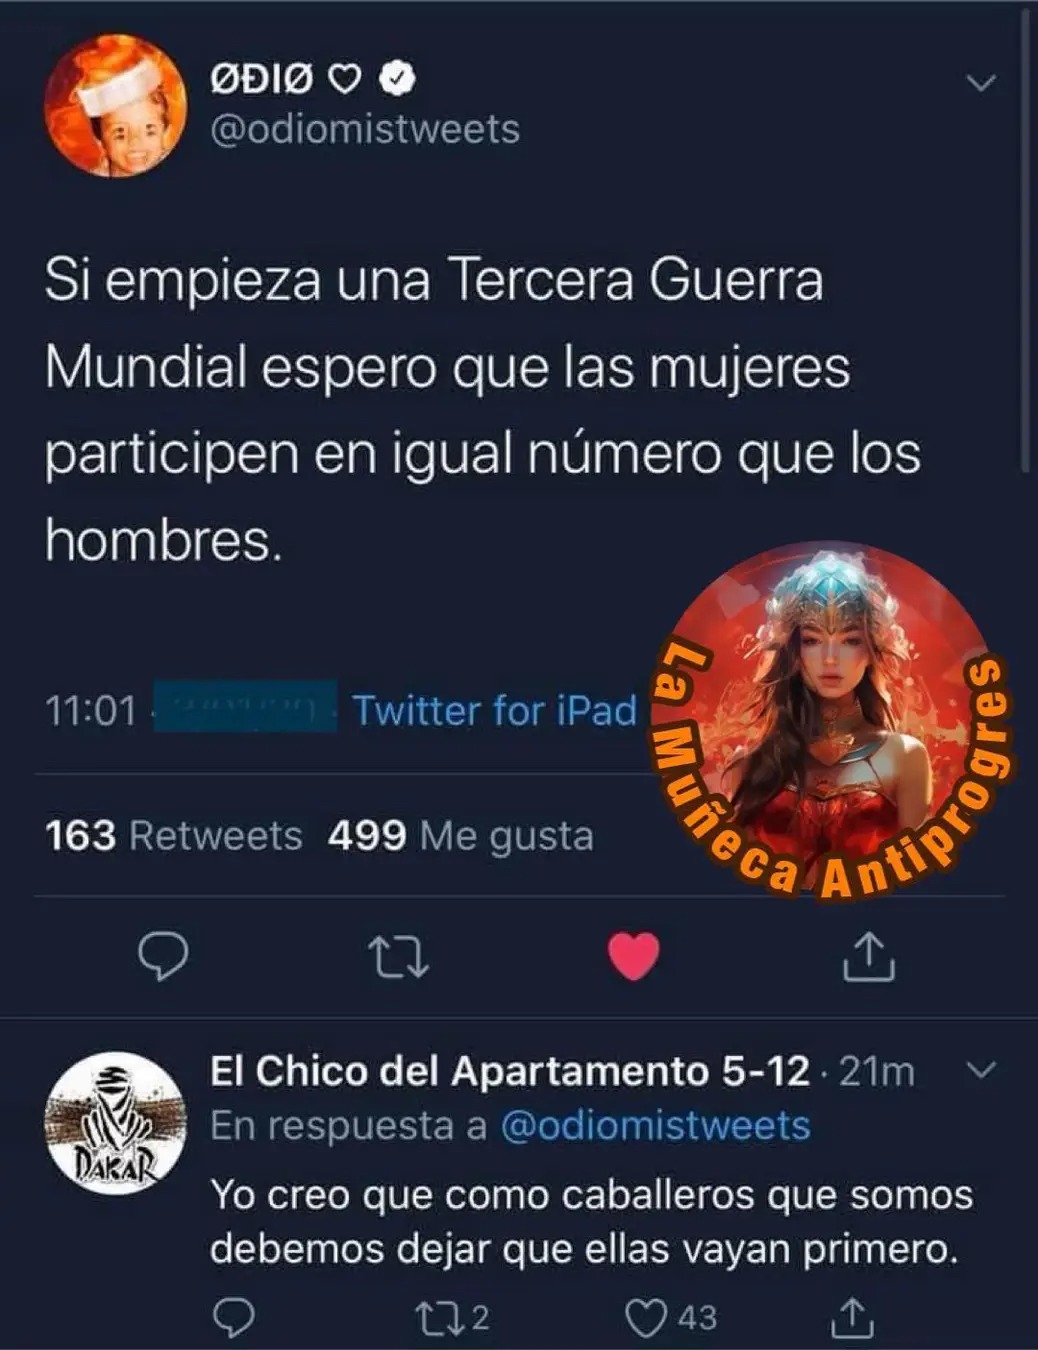Open the reply bubble on the main tweet
The height and width of the screenshot is (1350, 1038).
(x=162, y=956)
